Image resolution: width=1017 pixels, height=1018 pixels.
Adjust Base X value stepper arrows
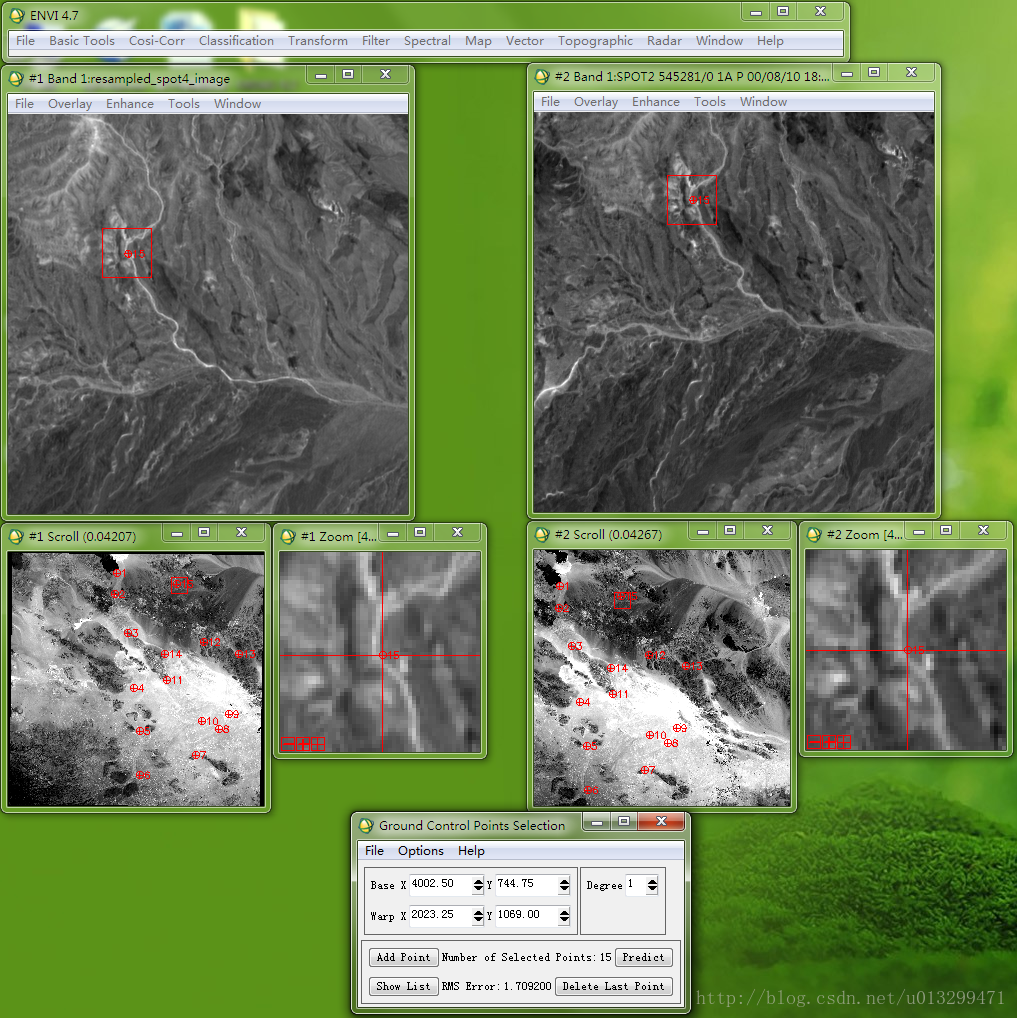click(478, 884)
